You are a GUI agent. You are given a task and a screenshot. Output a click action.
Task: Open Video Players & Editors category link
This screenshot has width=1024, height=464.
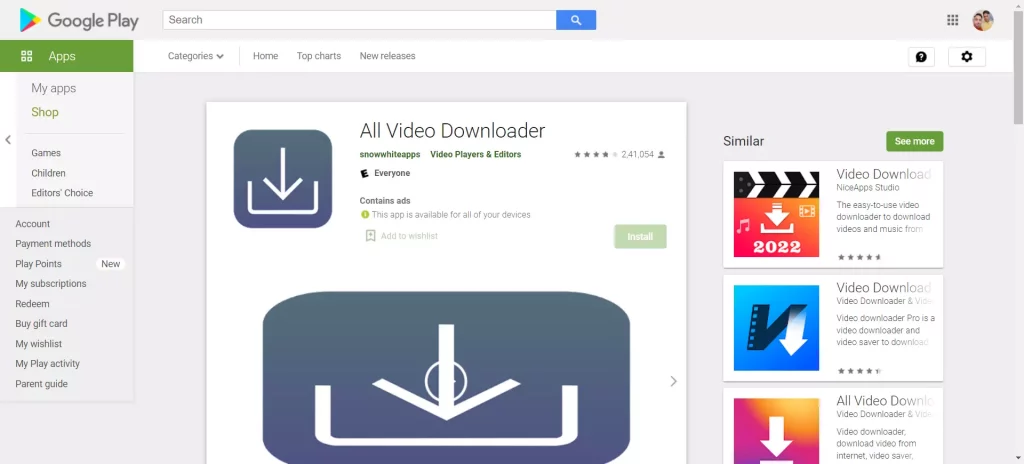pyautogui.click(x=475, y=155)
